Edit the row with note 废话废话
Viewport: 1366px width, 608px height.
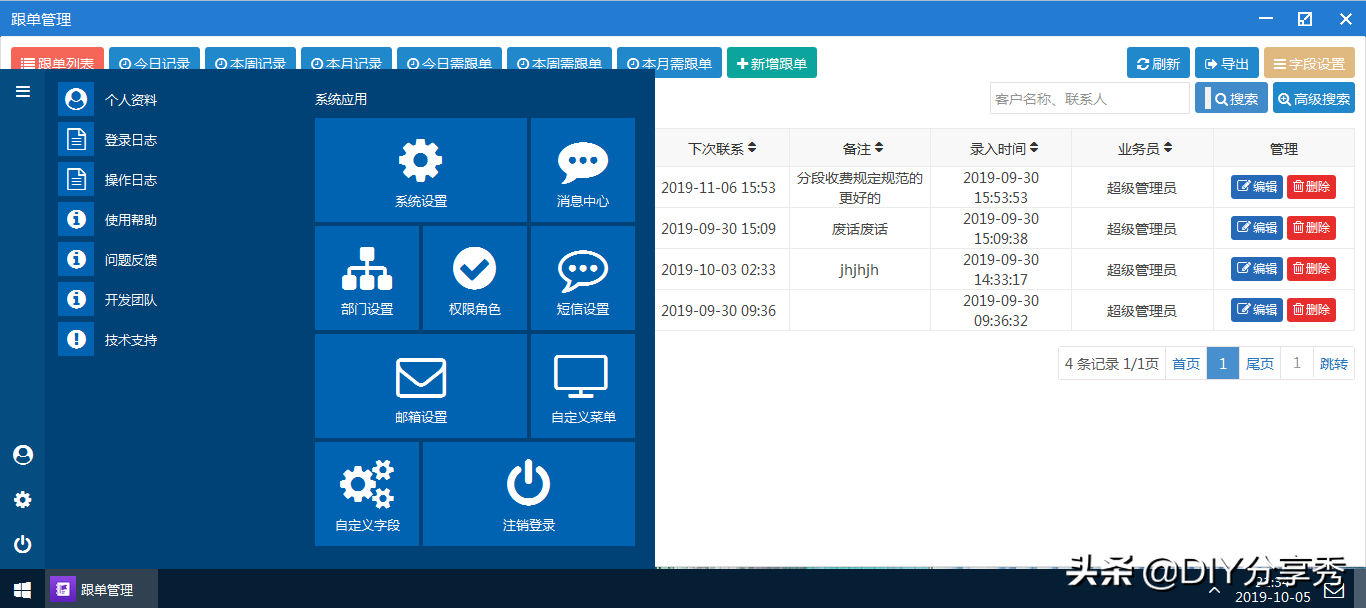tap(1257, 228)
